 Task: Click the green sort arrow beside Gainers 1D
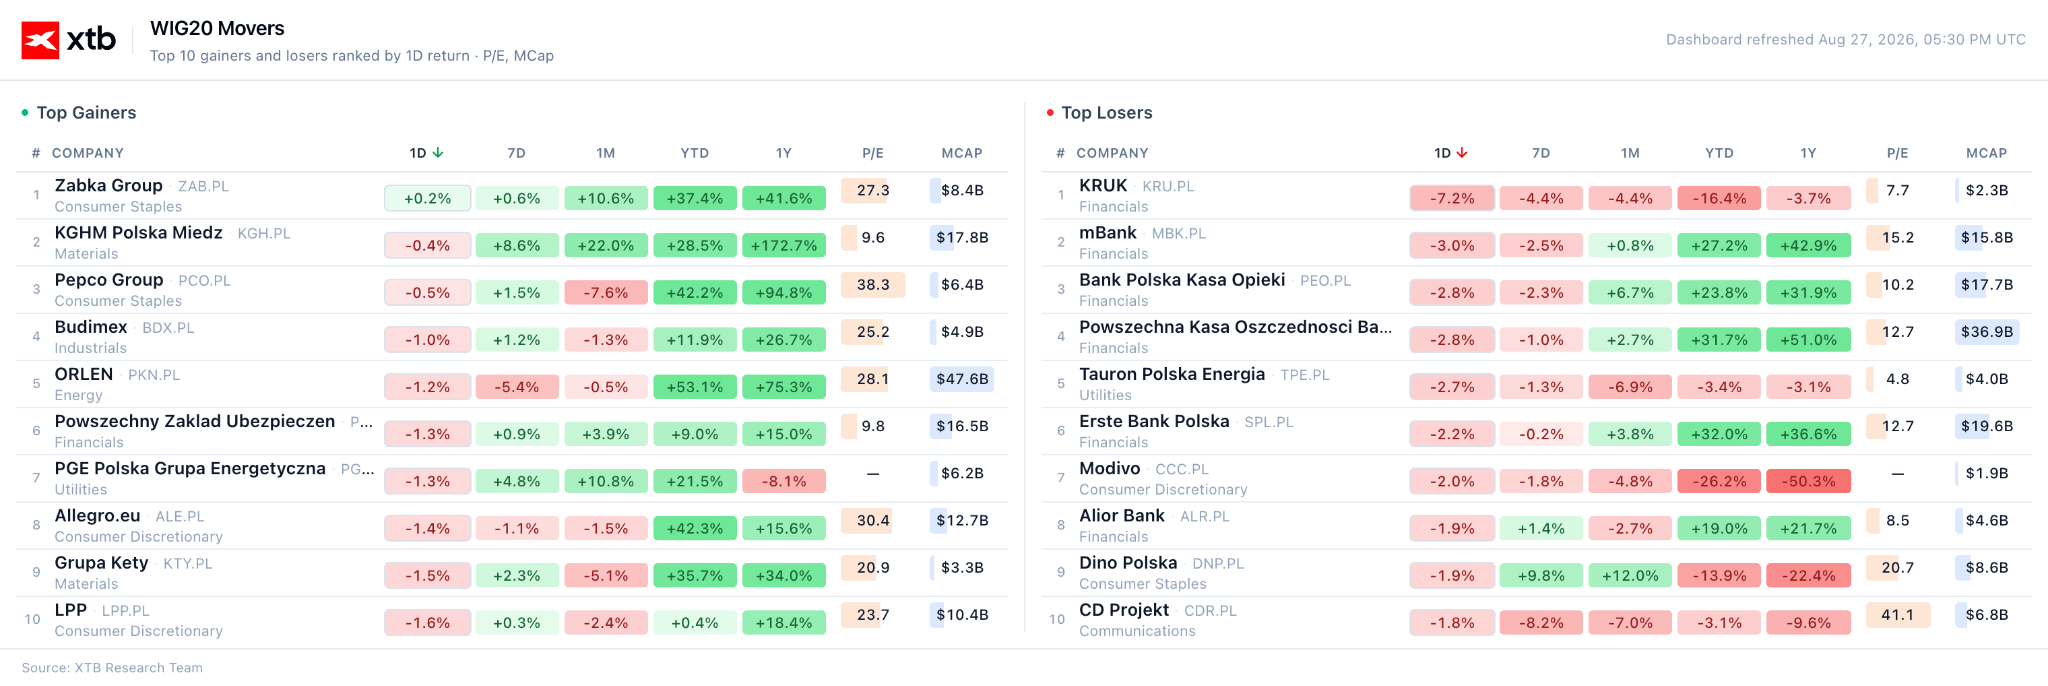[x=438, y=153]
